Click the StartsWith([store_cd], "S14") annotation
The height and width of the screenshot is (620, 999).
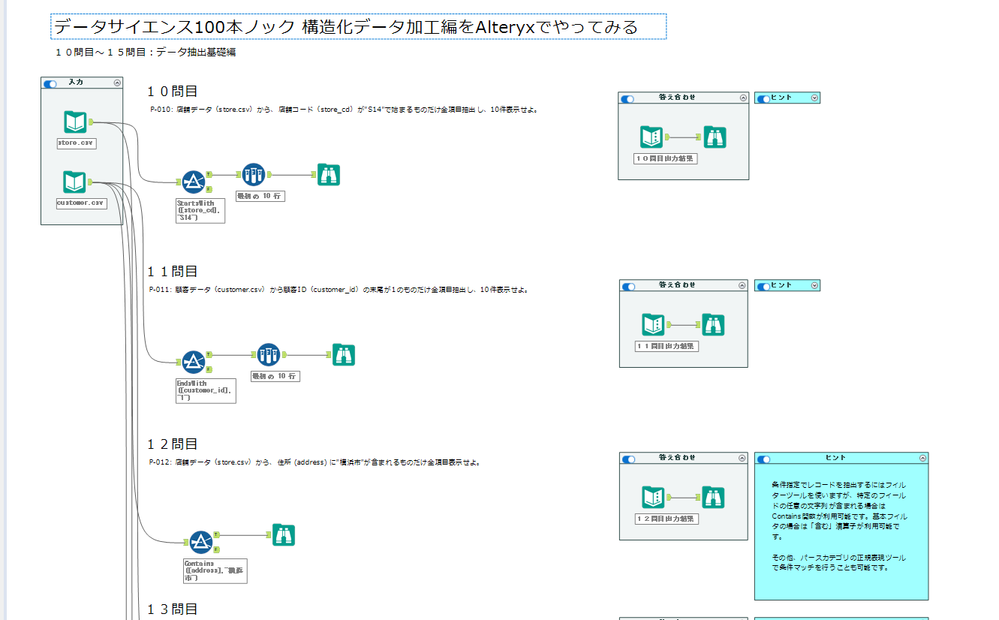click(x=201, y=211)
